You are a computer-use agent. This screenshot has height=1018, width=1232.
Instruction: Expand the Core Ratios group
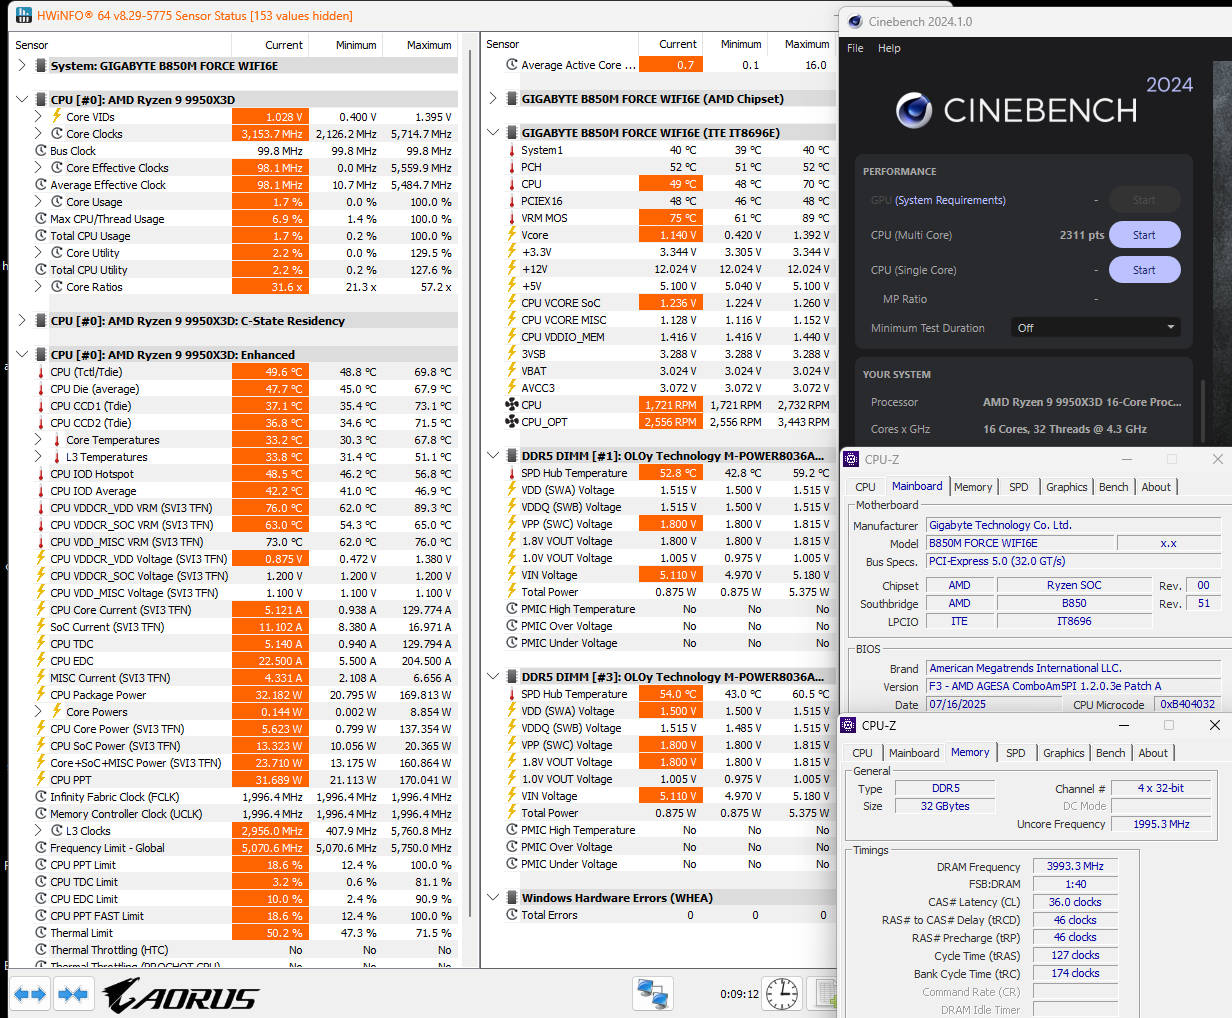38,287
